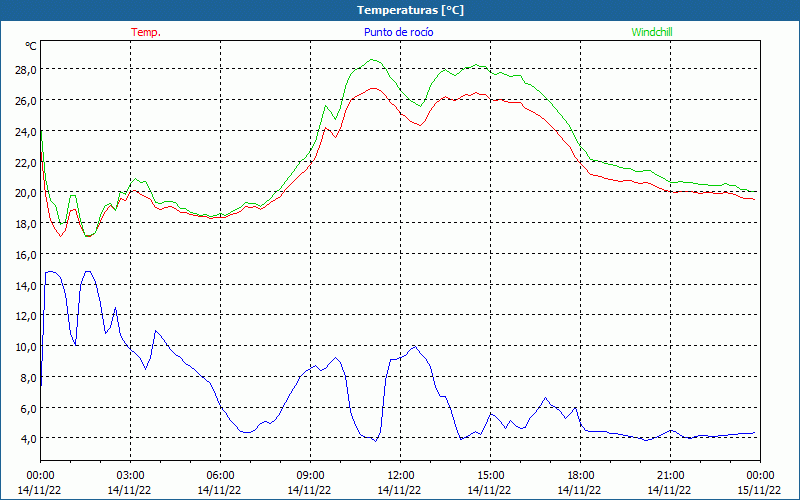Click the '6,0' y-axis value
The image size is (800, 500).
(x=28, y=408)
